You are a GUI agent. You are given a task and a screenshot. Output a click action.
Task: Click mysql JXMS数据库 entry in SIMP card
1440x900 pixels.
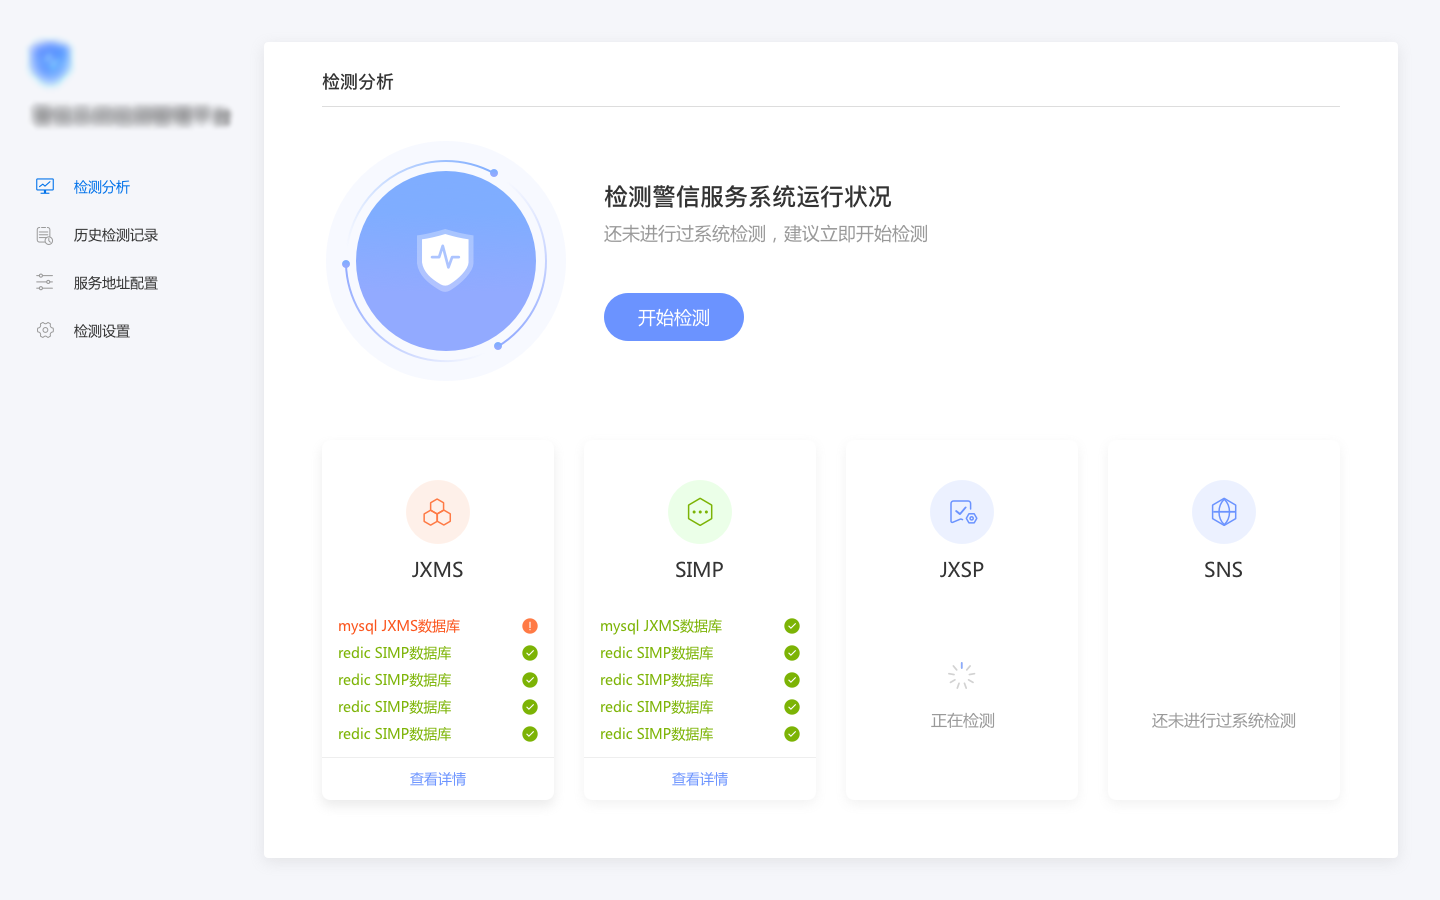(661, 626)
